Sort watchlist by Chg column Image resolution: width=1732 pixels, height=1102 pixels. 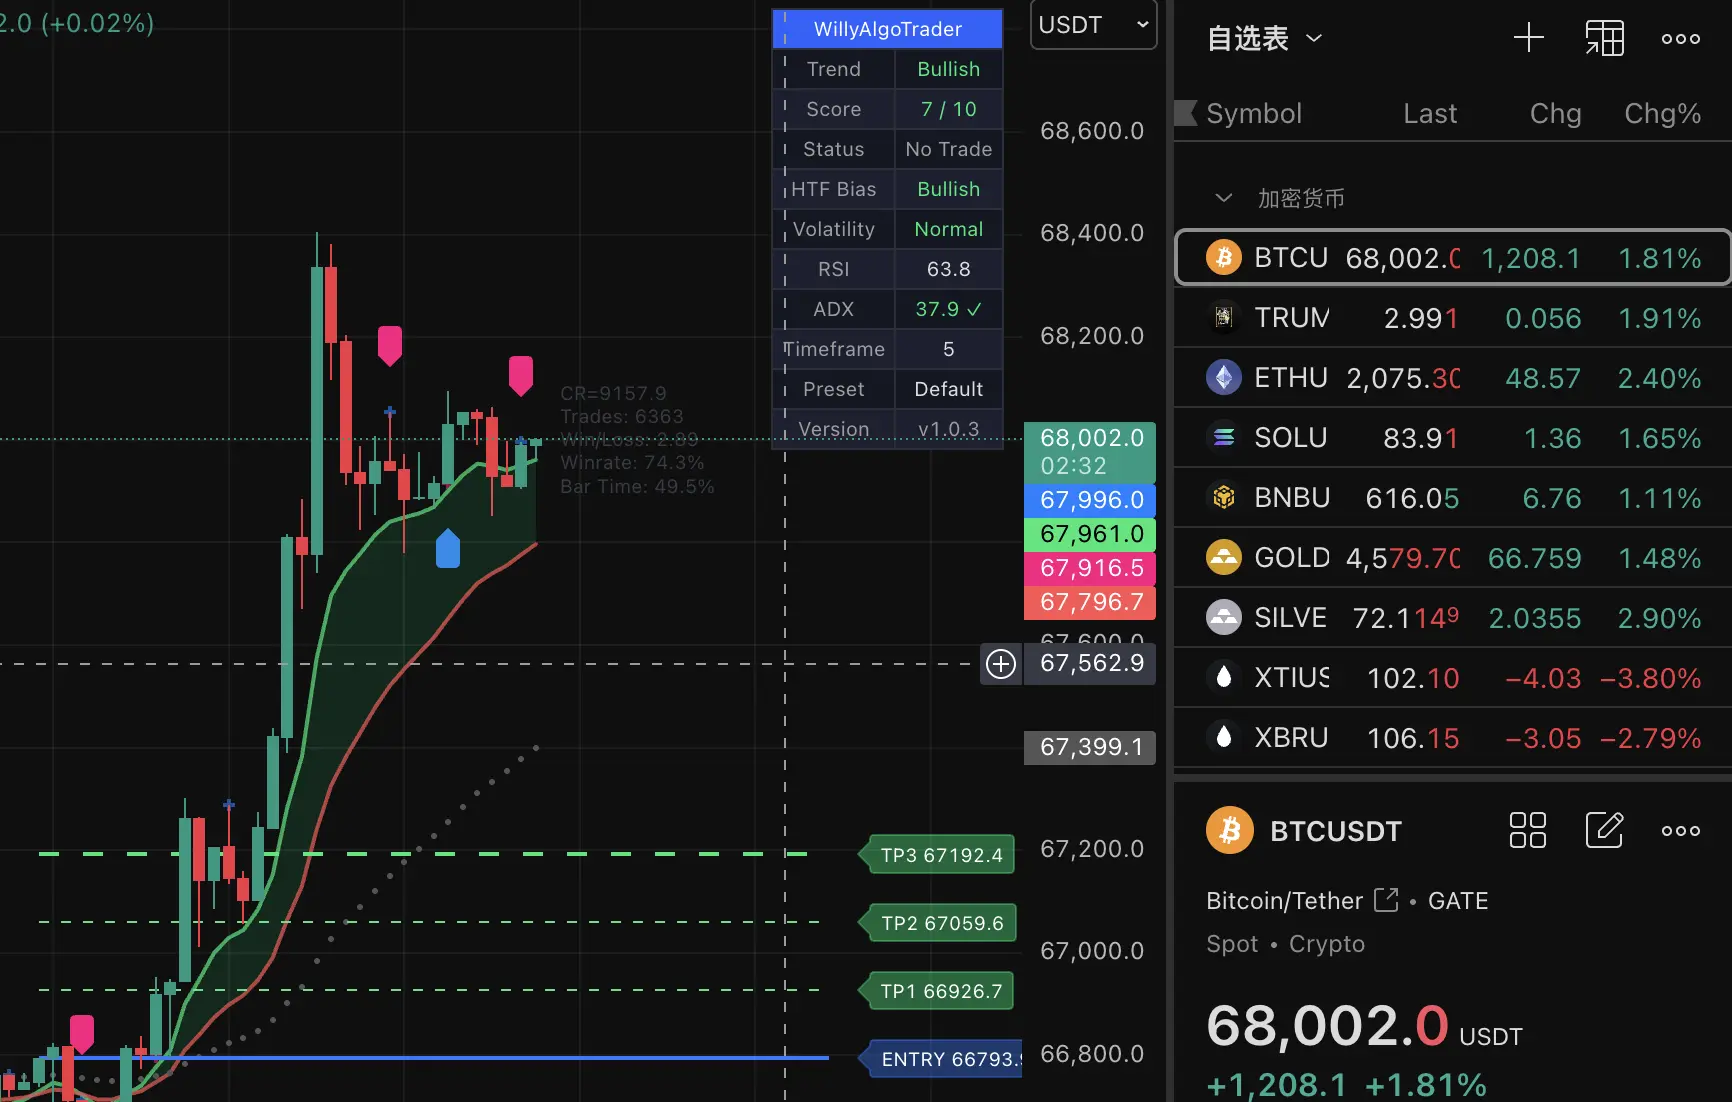coord(1555,114)
